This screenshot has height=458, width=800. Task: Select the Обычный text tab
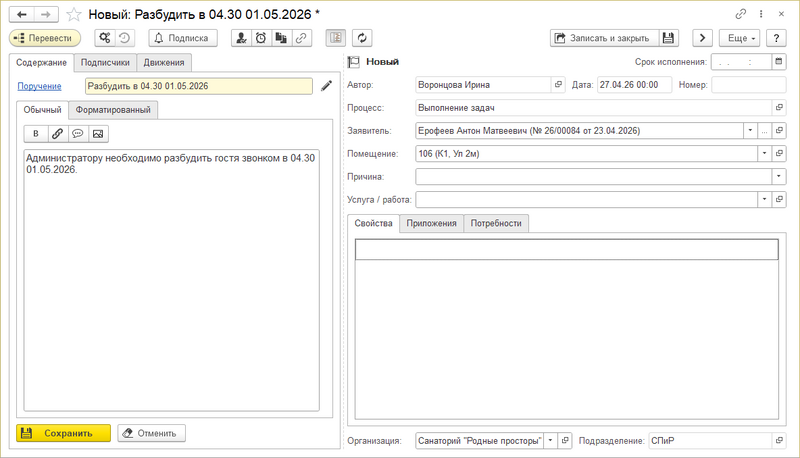tap(42, 110)
